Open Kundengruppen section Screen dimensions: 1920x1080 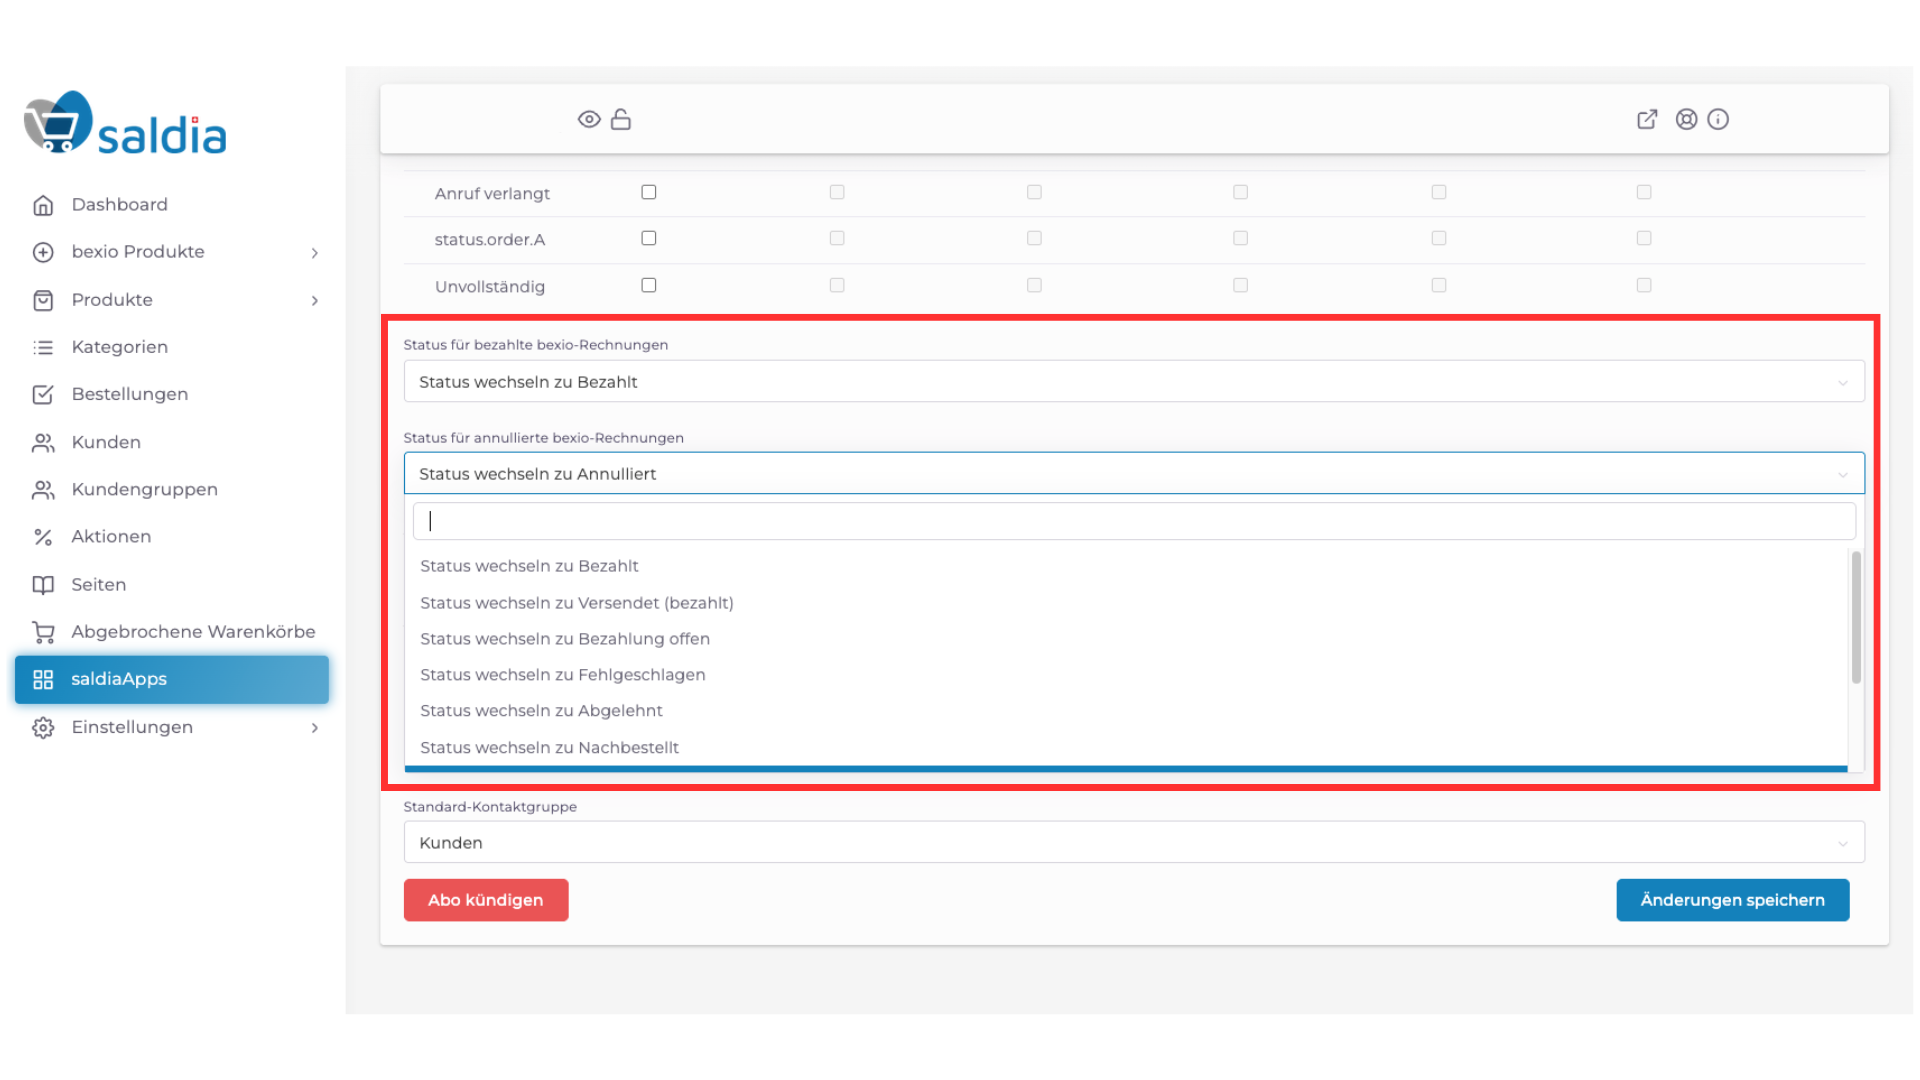click(x=172, y=489)
